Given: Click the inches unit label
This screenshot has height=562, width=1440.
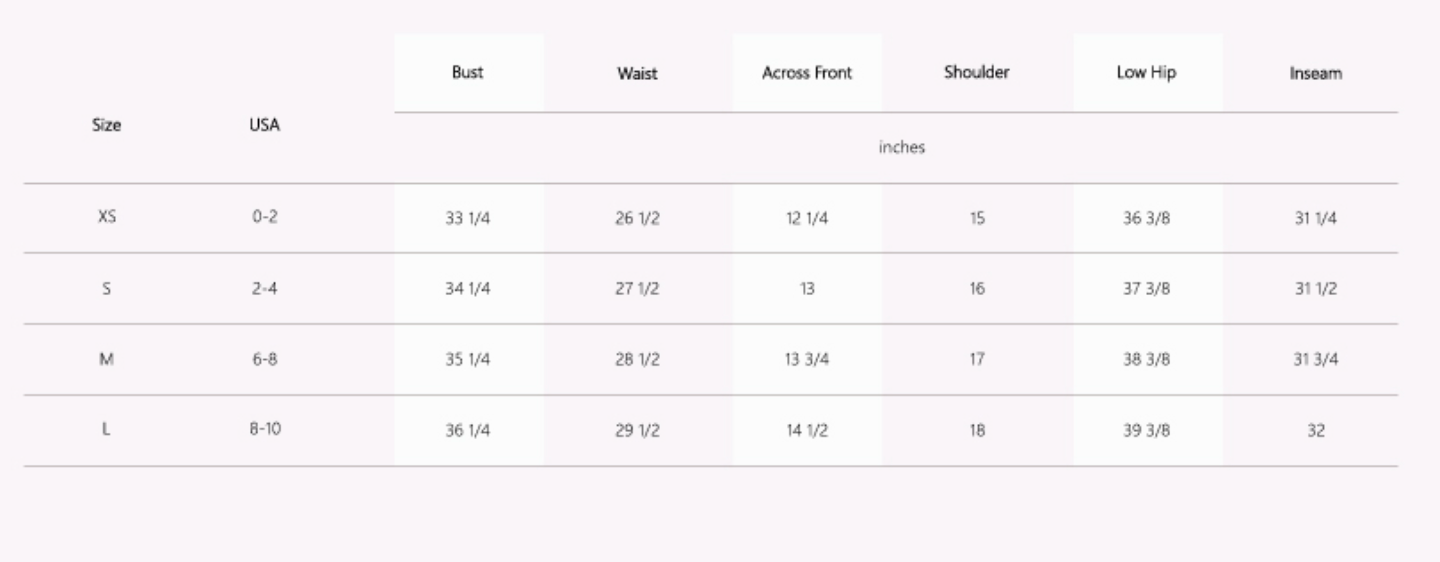Looking at the screenshot, I should [902, 147].
